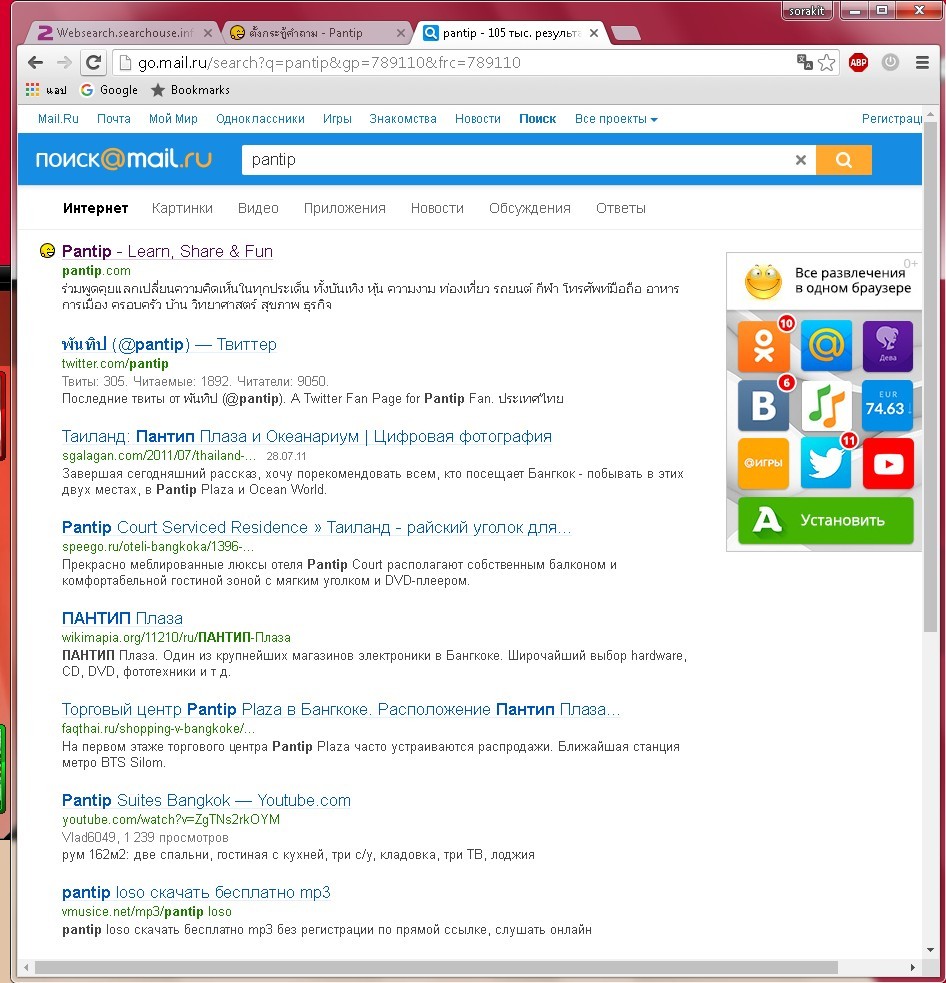Select the Видео search category
This screenshot has height=983, width=946.
tap(258, 208)
